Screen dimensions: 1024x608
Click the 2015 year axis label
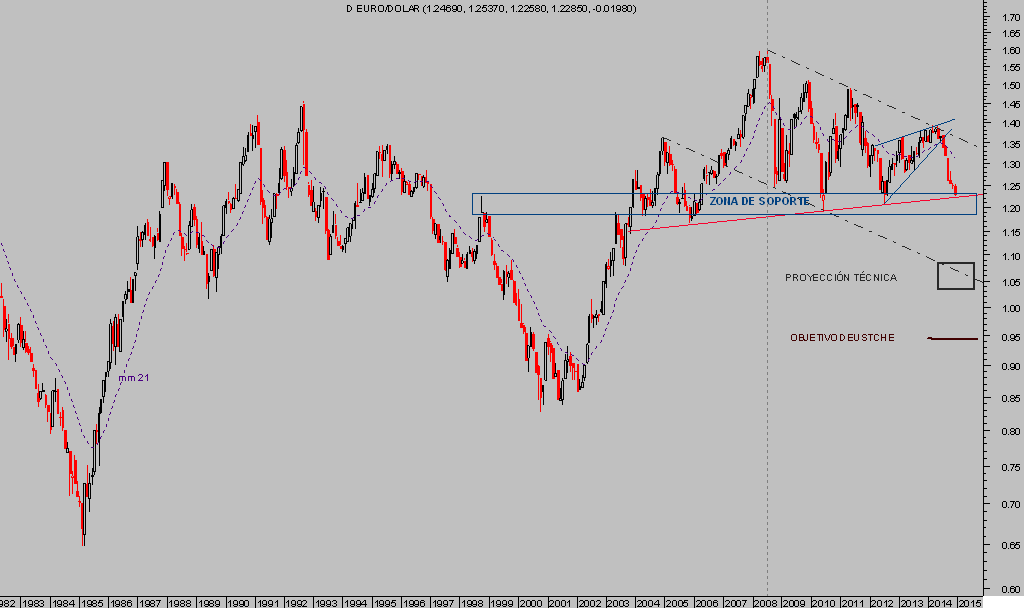[968, 603]
